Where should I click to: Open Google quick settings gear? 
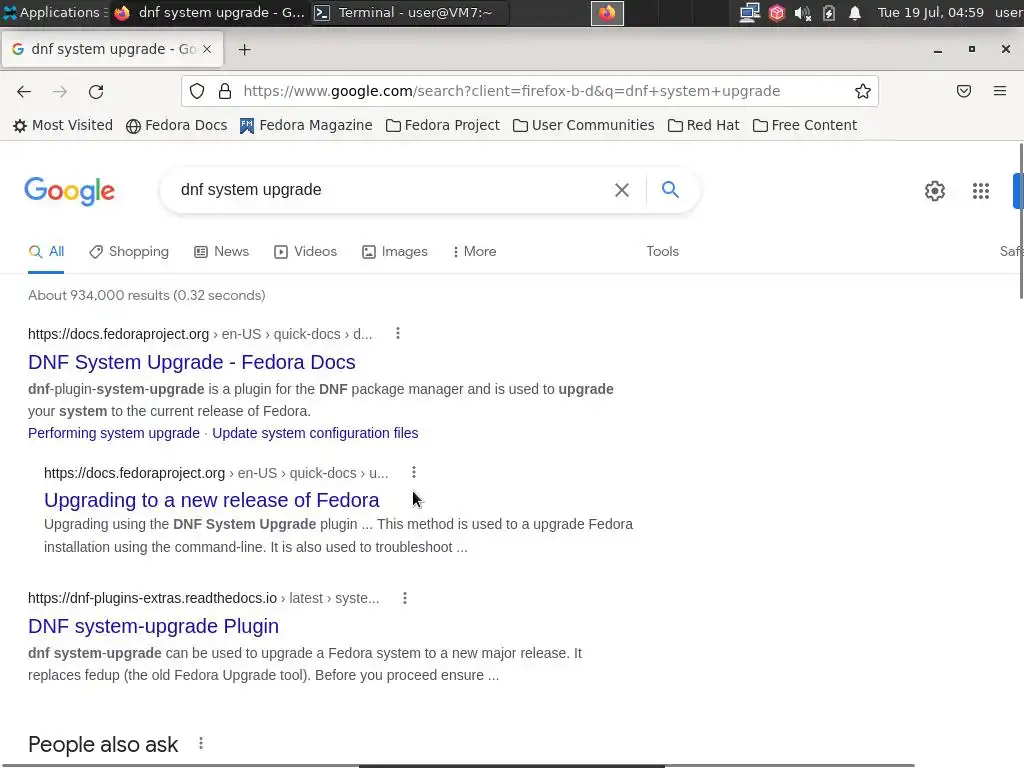click(x=935, y=191)
